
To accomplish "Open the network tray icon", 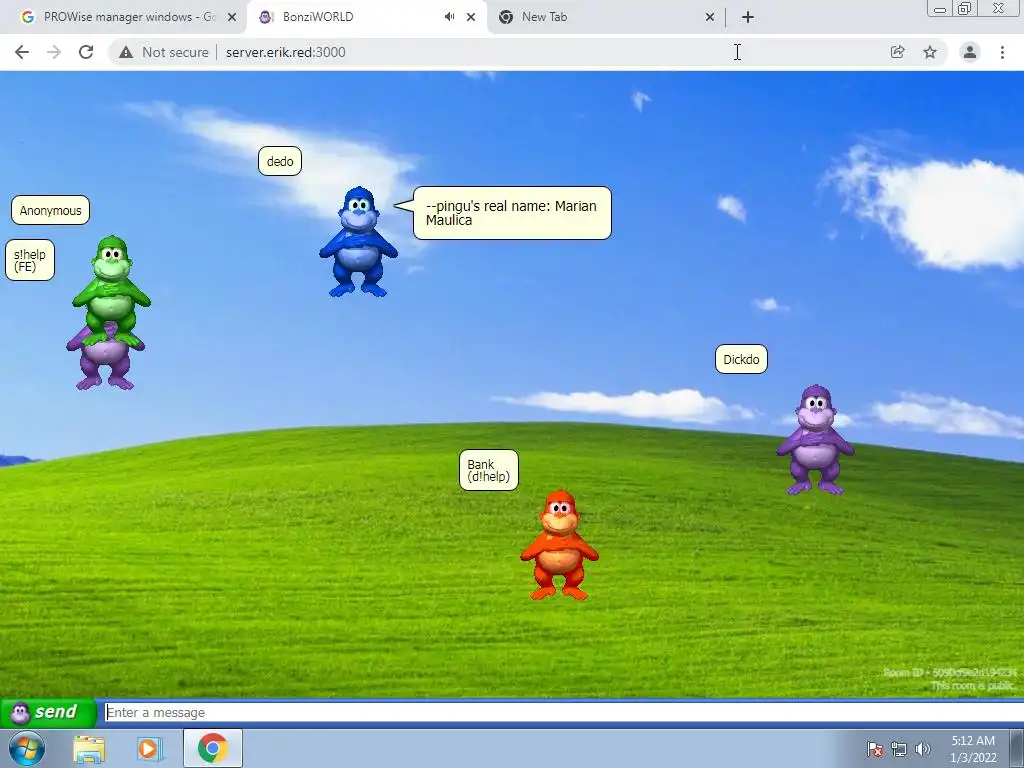I will click(899, 749).
